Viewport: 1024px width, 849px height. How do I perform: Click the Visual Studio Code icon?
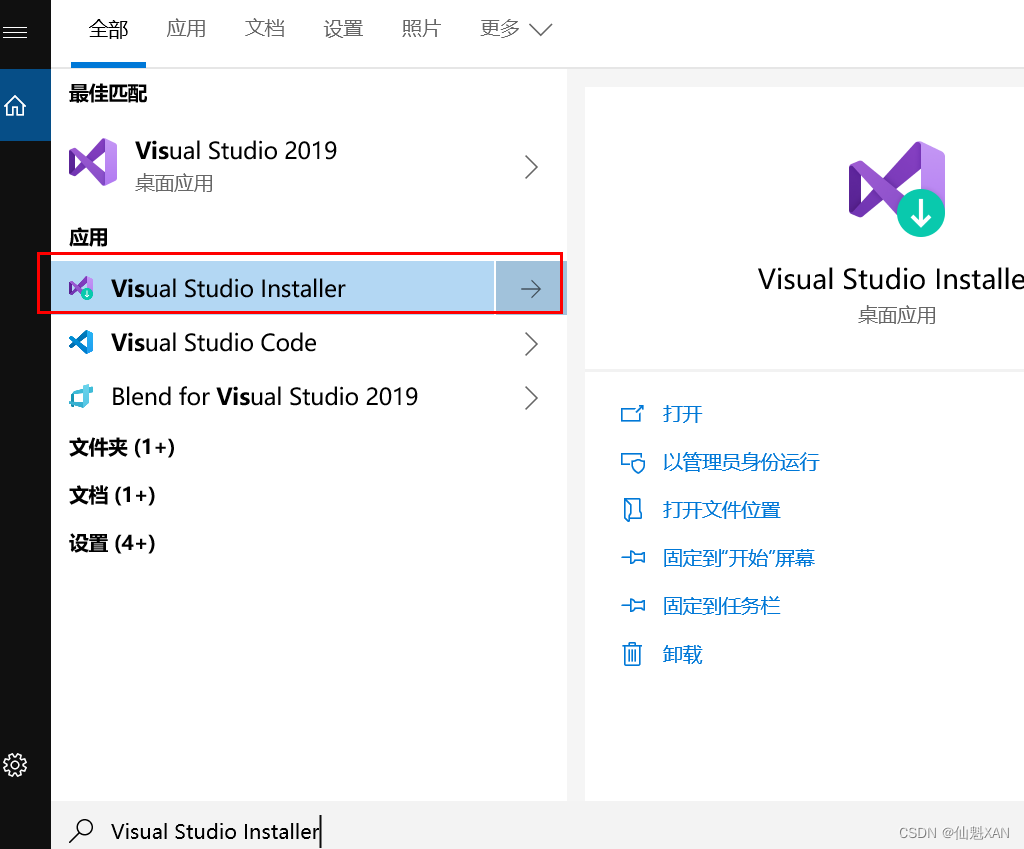click(81, 343)
